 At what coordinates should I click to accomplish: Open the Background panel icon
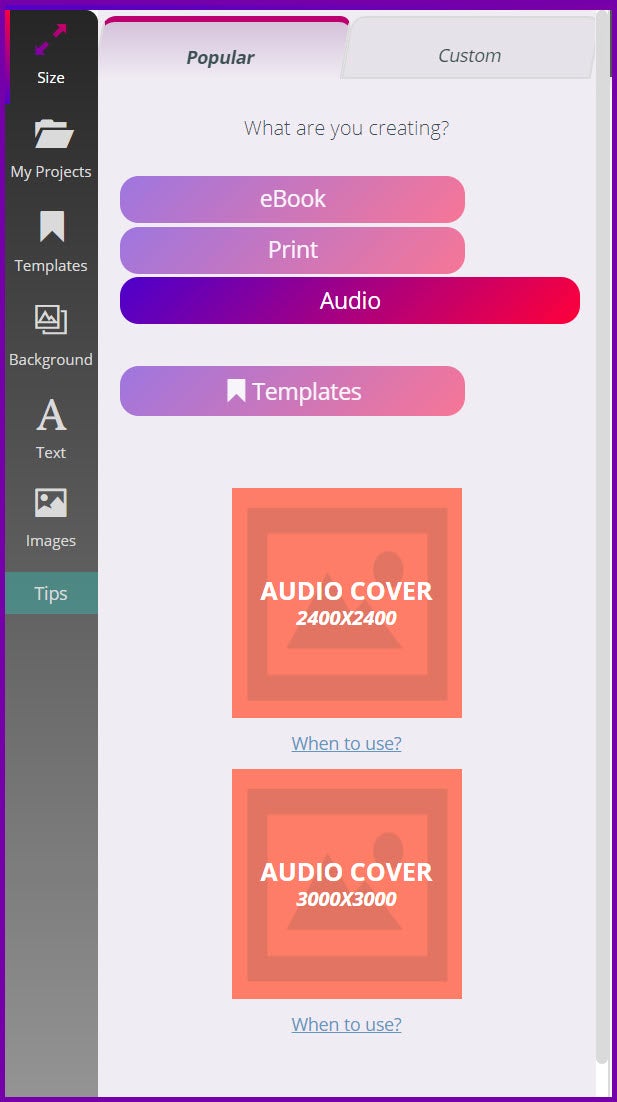51,320
